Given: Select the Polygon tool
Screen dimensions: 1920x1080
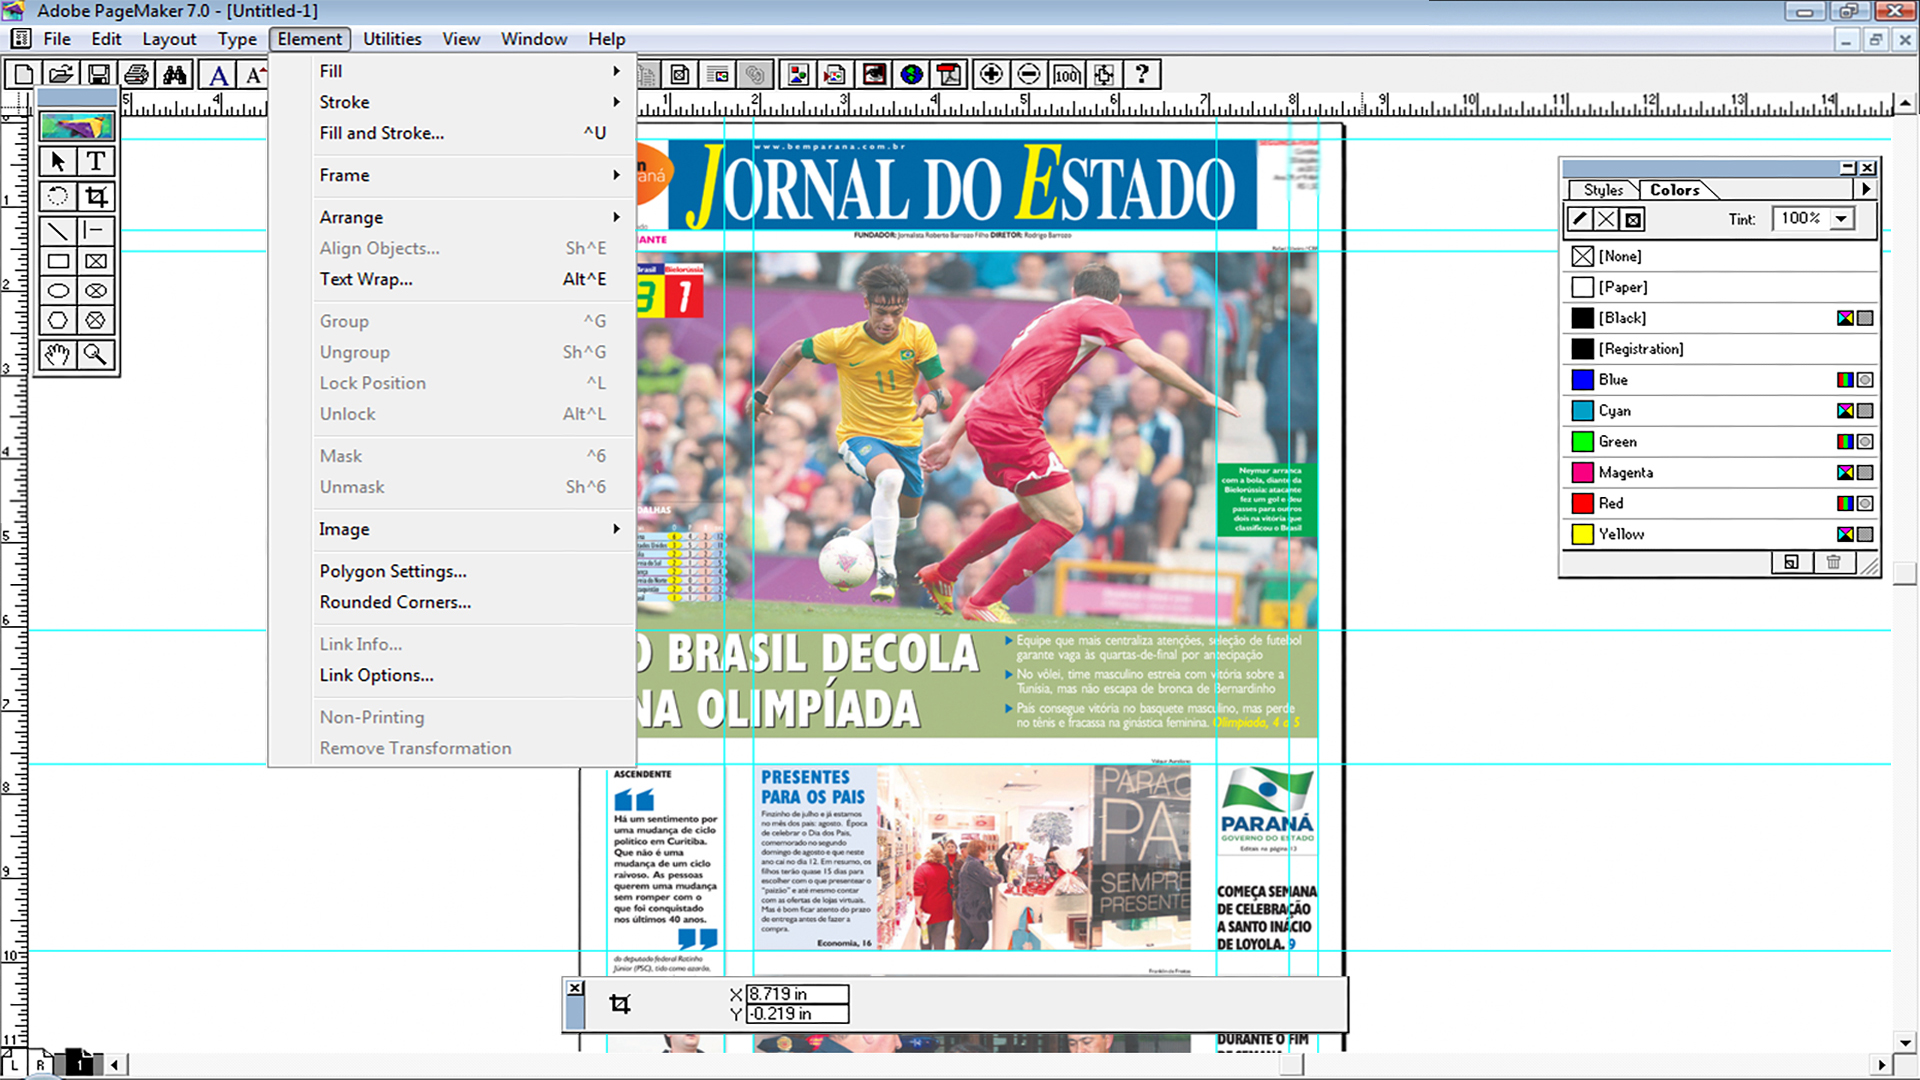Looking at the screenshot, I should tap(58, 321).
